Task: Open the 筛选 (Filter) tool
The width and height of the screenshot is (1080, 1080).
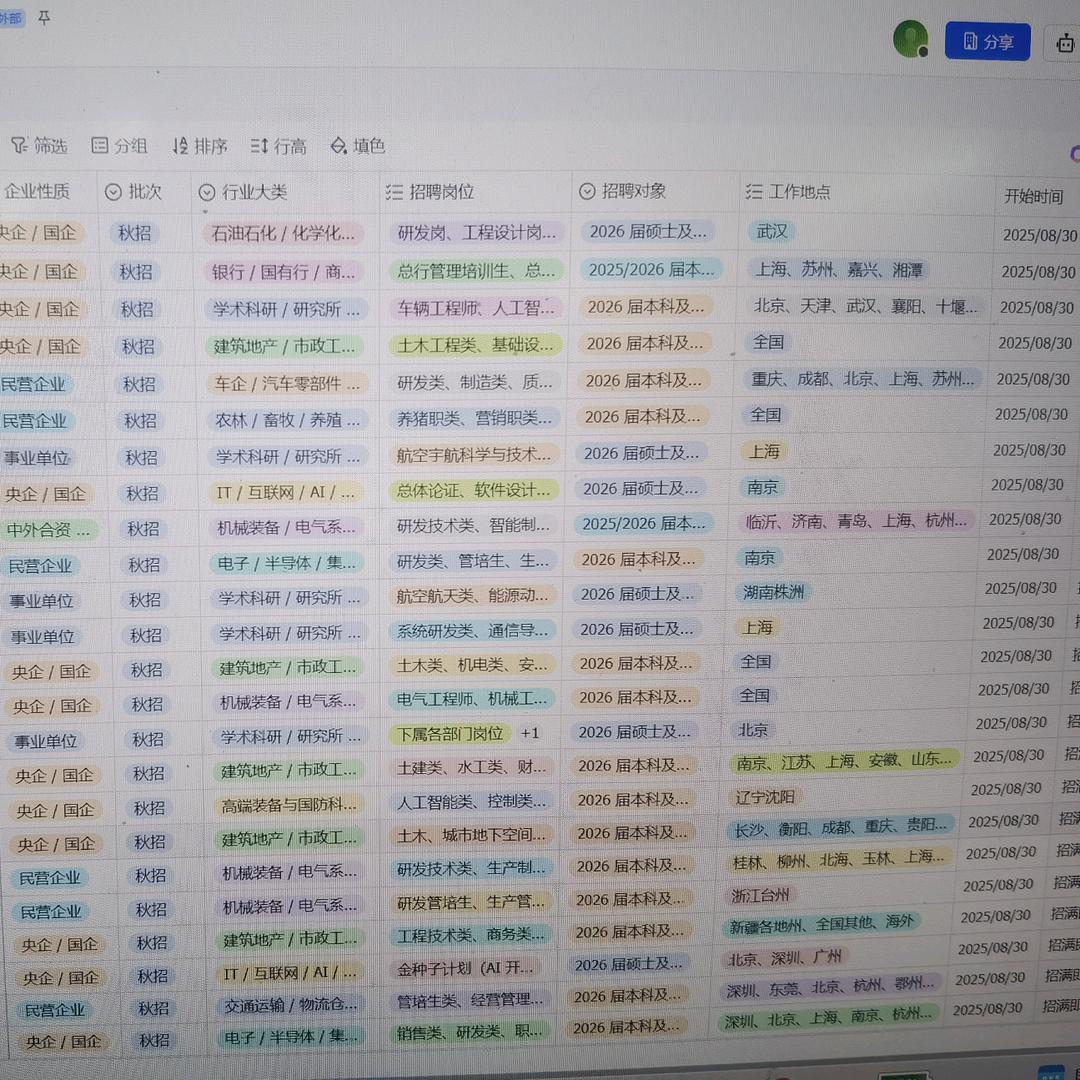Action: (39, 146)
